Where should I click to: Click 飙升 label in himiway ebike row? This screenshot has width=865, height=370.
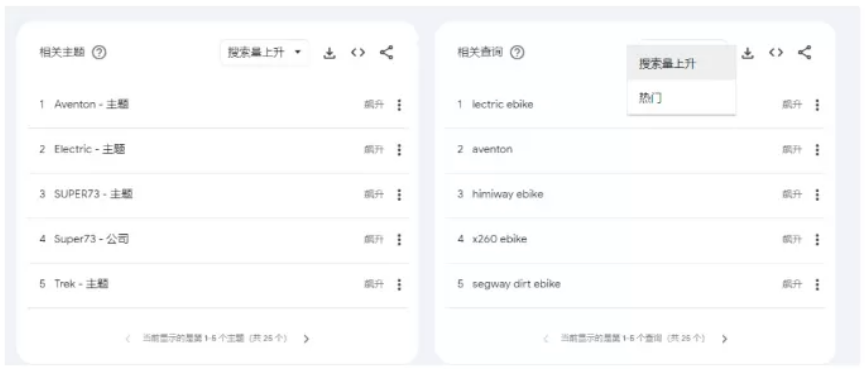792,195
